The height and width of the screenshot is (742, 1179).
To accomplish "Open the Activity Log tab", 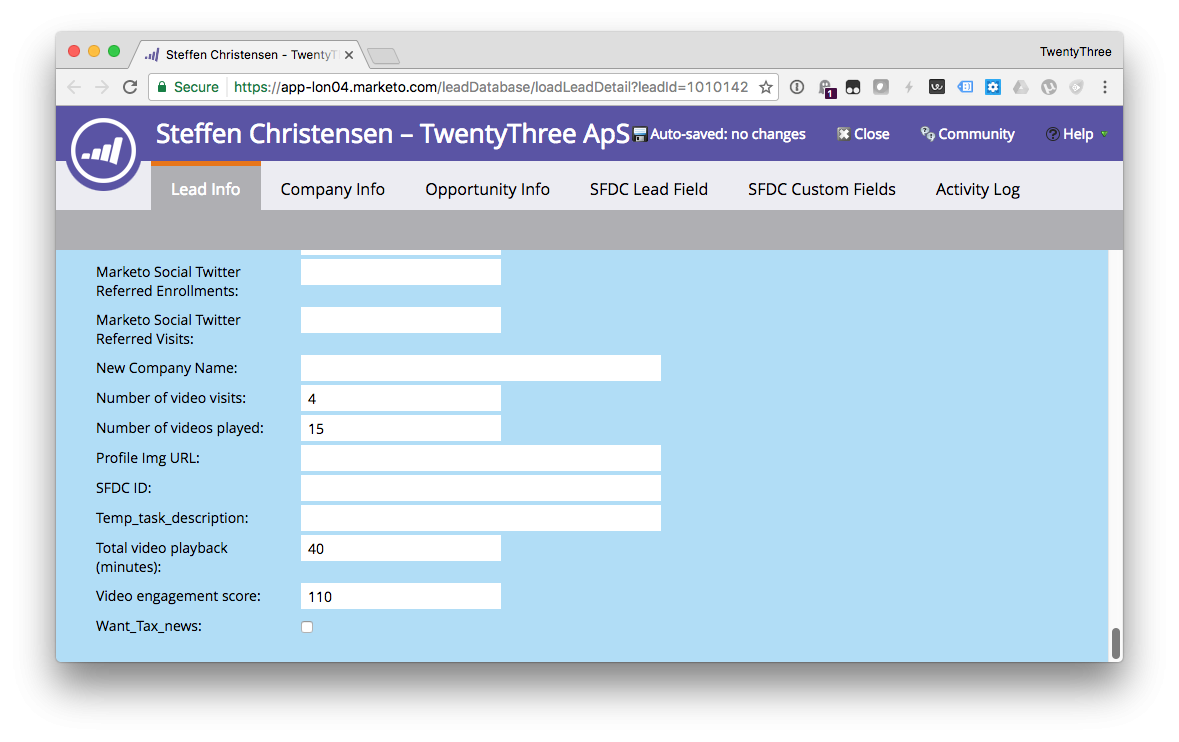I will point(977,189).
